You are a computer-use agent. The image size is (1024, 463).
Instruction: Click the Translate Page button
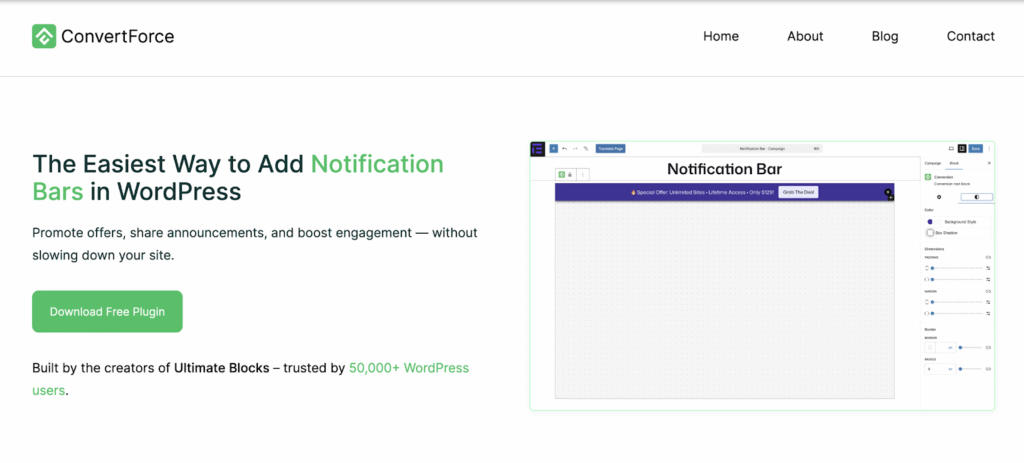[611, 148]
